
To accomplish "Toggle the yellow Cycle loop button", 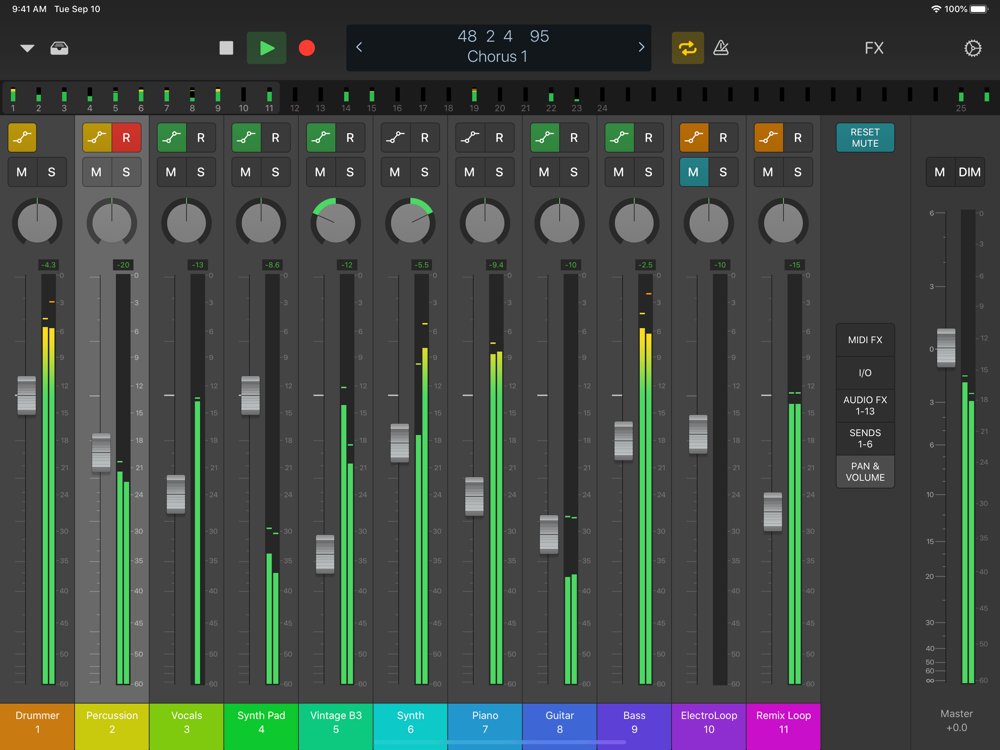I will pyautogui.click(x=687, y=48).
